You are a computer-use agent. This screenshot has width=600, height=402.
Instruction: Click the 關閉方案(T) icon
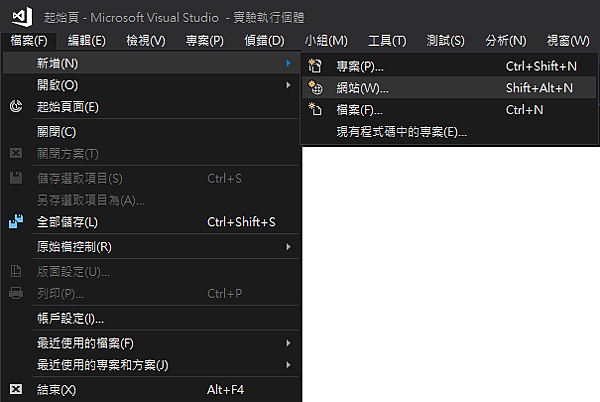tap(16, 153)
